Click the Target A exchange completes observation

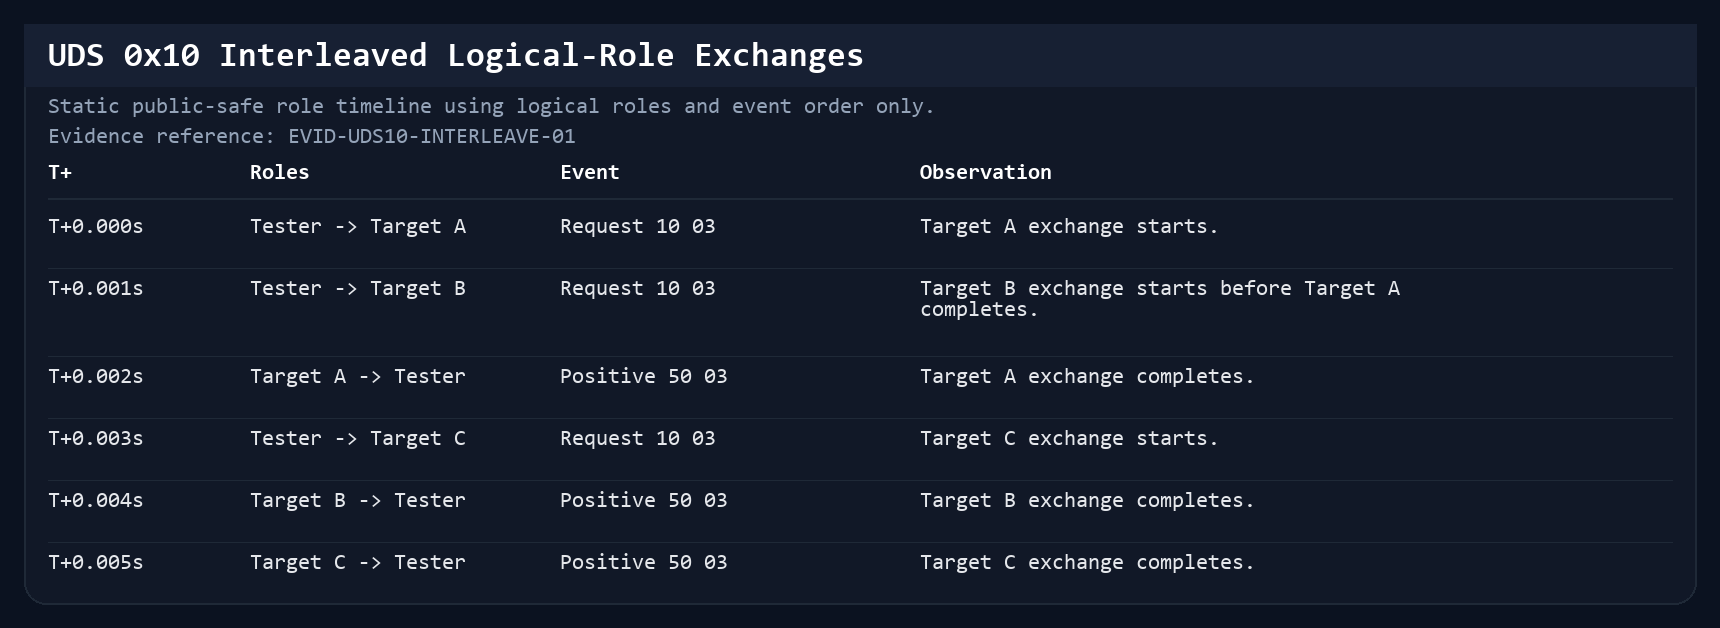[1087, 376]
